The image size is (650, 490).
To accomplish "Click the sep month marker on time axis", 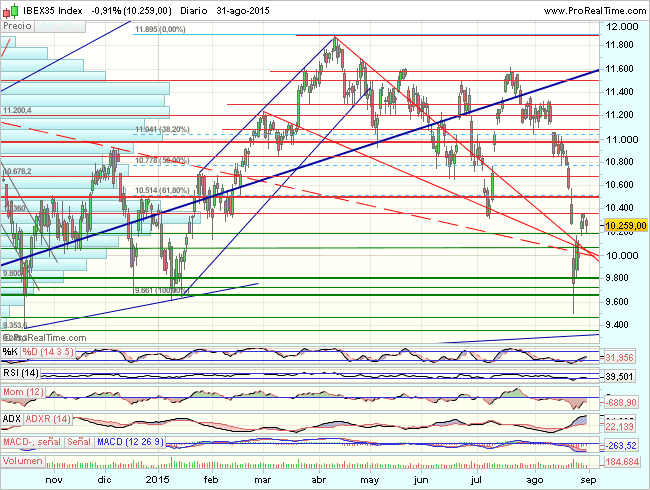I will 588,480.
